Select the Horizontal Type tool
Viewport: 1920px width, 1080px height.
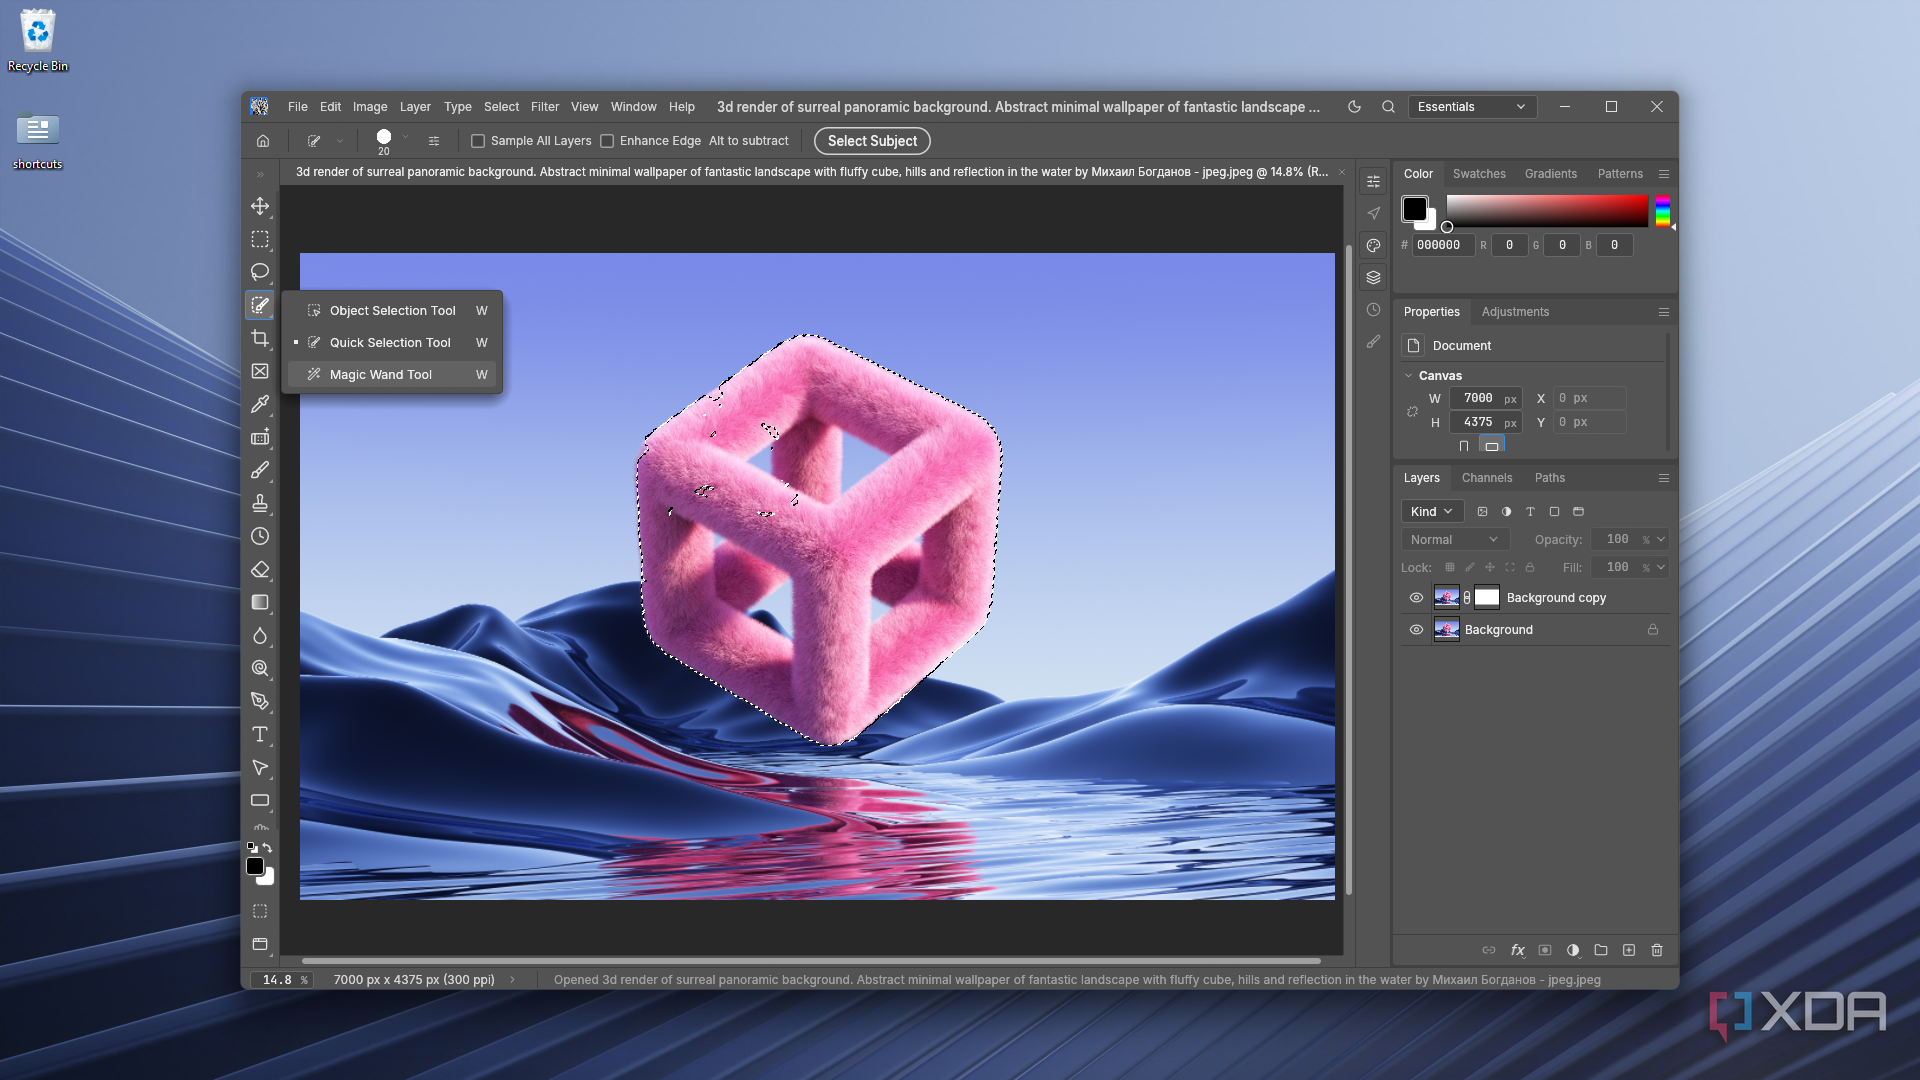click(260, 734)
